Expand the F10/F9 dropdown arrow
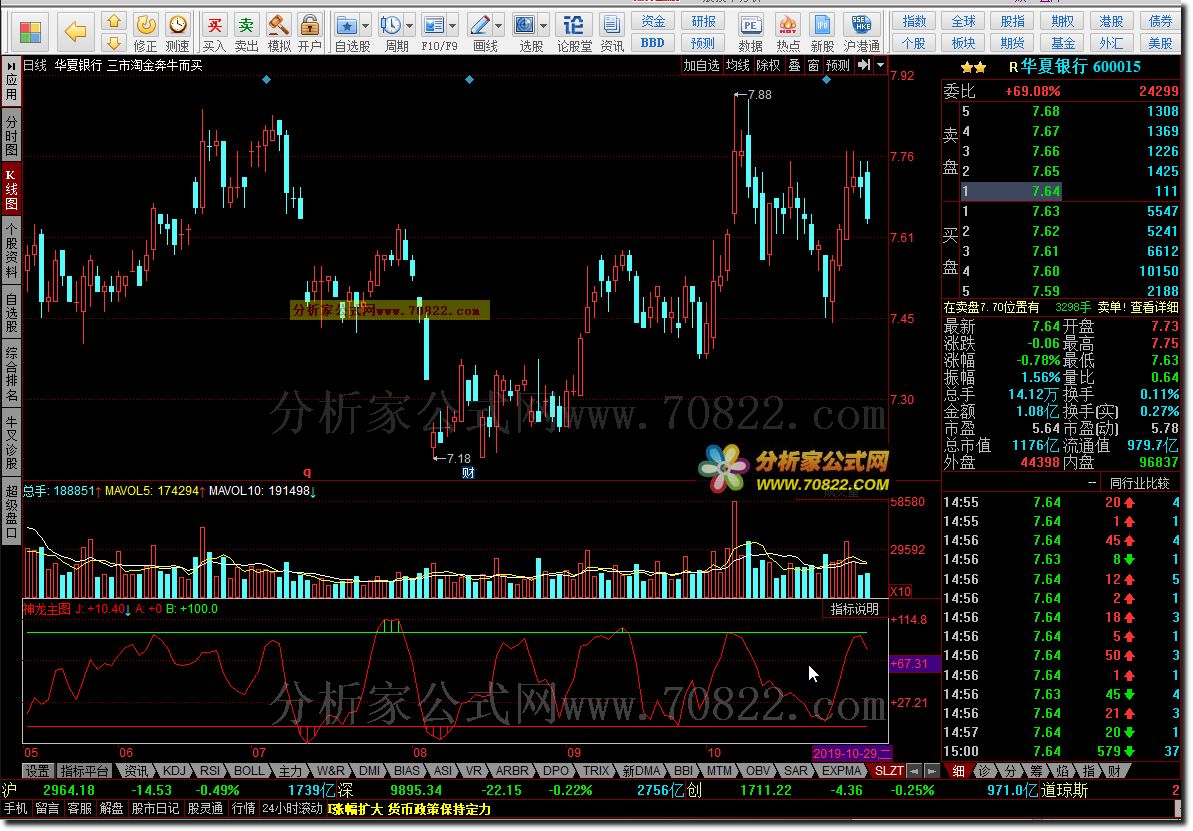The width and height of the screenshot is (1193, 831). (x=453, y=26)
